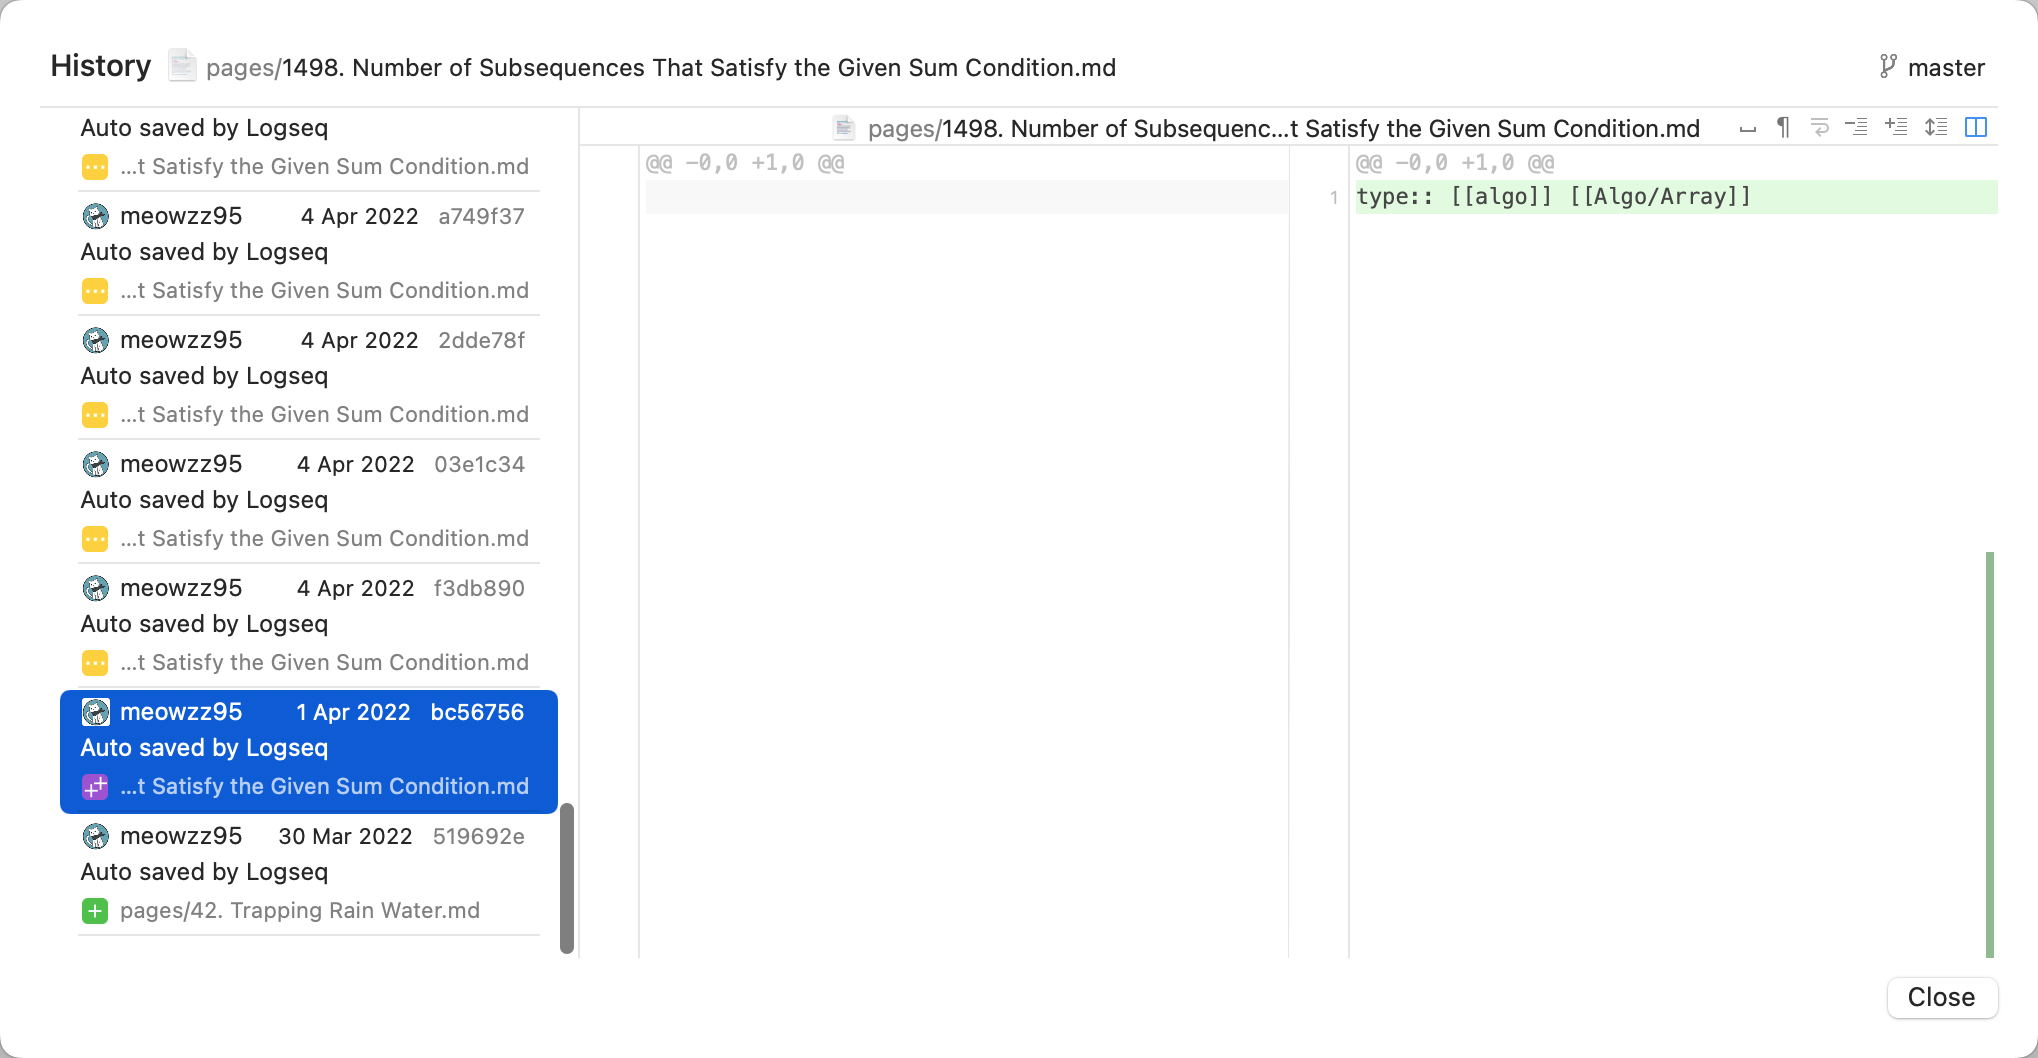Enable word wrap in diff viewer
This screenshot has width=2038, height=1058.
pyautogui.click(x=1818, y=127)
